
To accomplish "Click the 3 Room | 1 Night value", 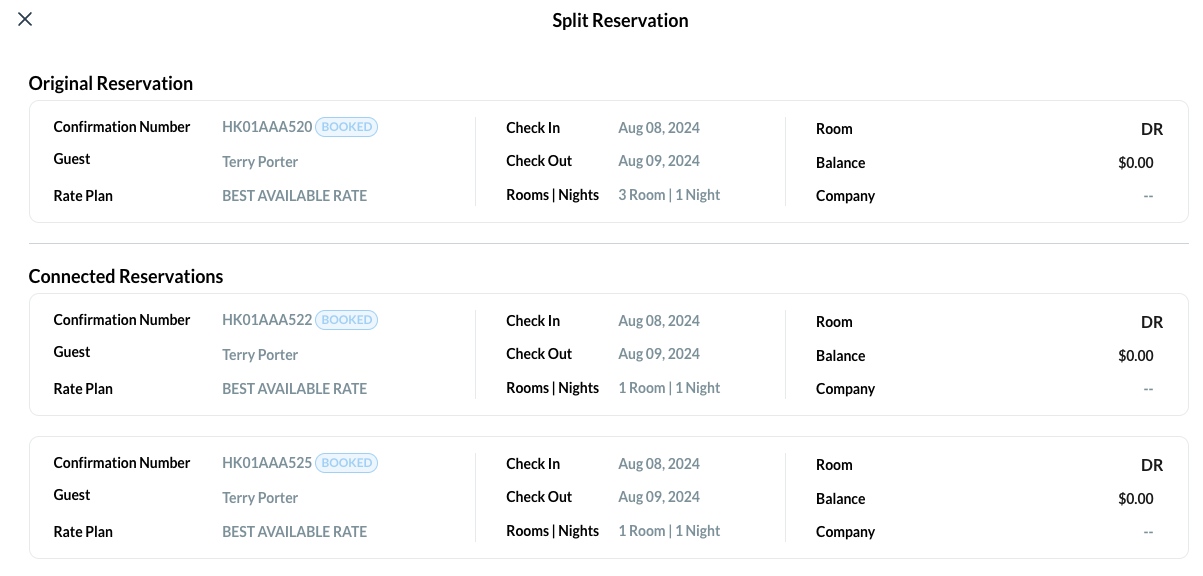I will coord(668,195).
